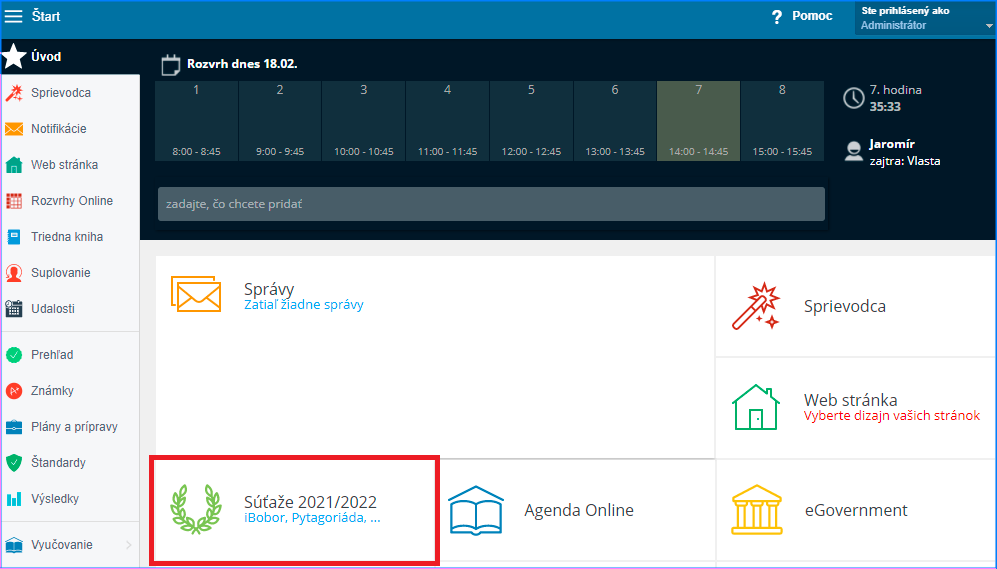Click the 'Súťaže 2021/2022' title

pyautogui.click(x=310, y=502)
